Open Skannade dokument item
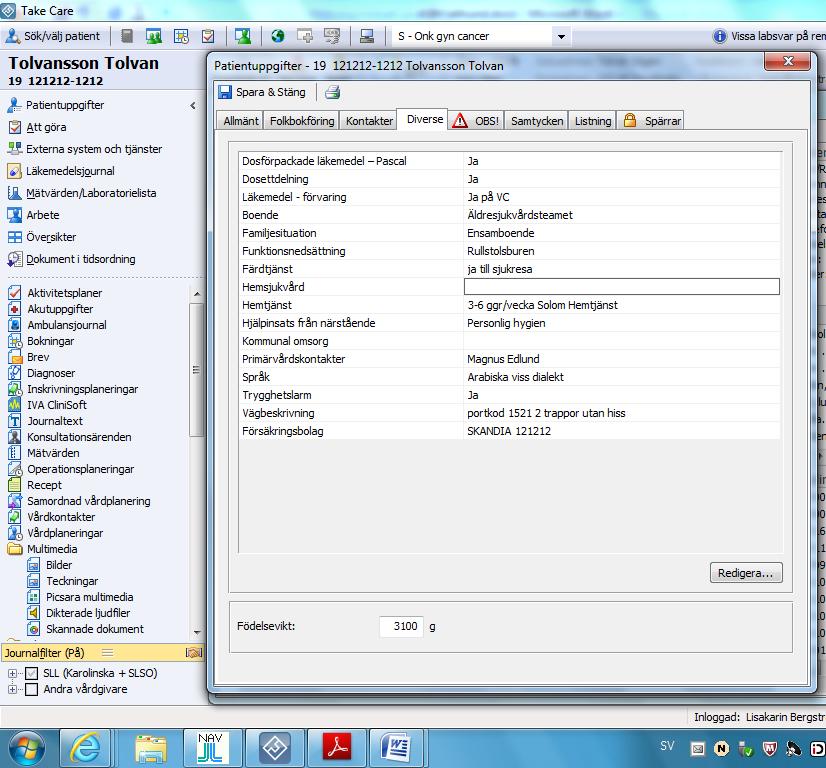Viewport: 826px width, 768px height. 86,629
